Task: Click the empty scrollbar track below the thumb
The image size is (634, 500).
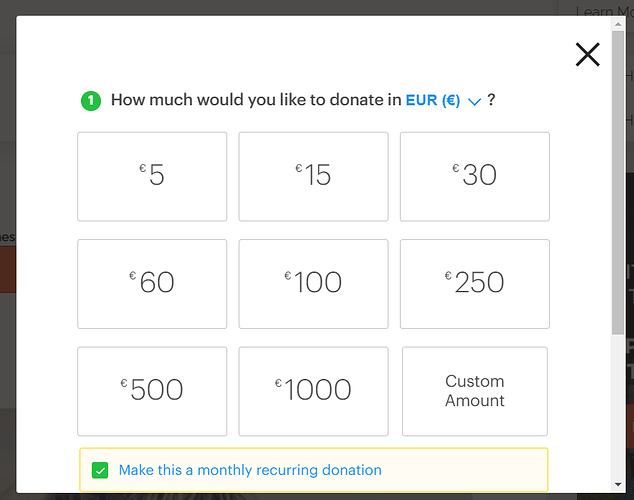Action: [x=617, y=406]
